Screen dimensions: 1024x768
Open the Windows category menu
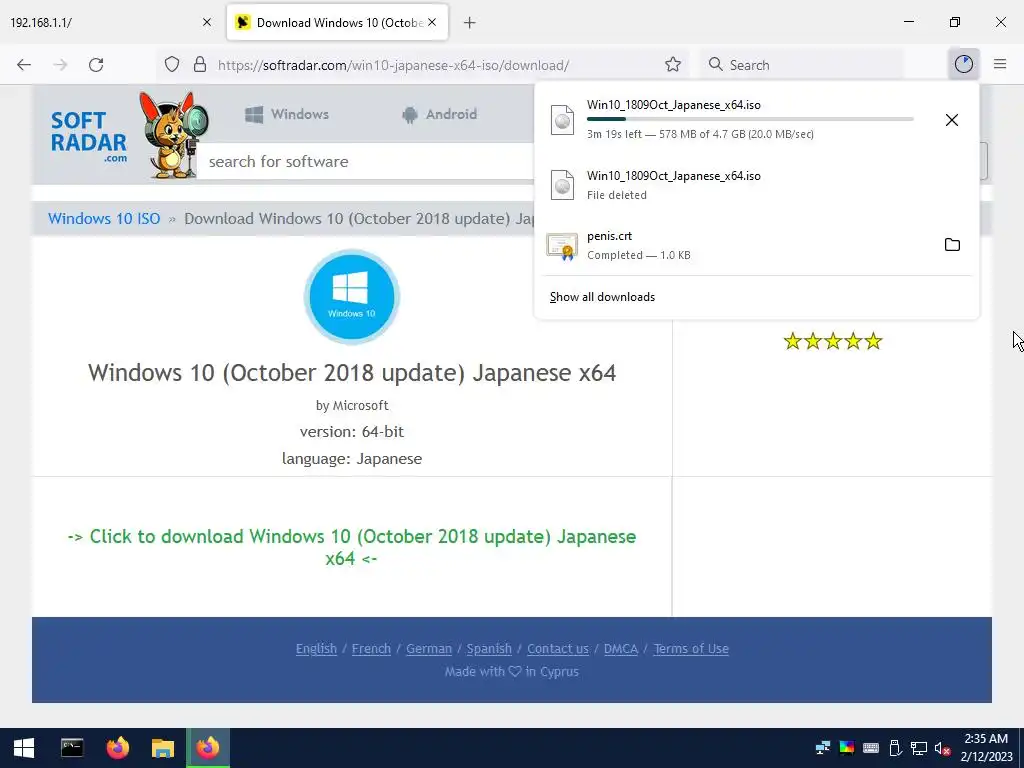point(287,114)
